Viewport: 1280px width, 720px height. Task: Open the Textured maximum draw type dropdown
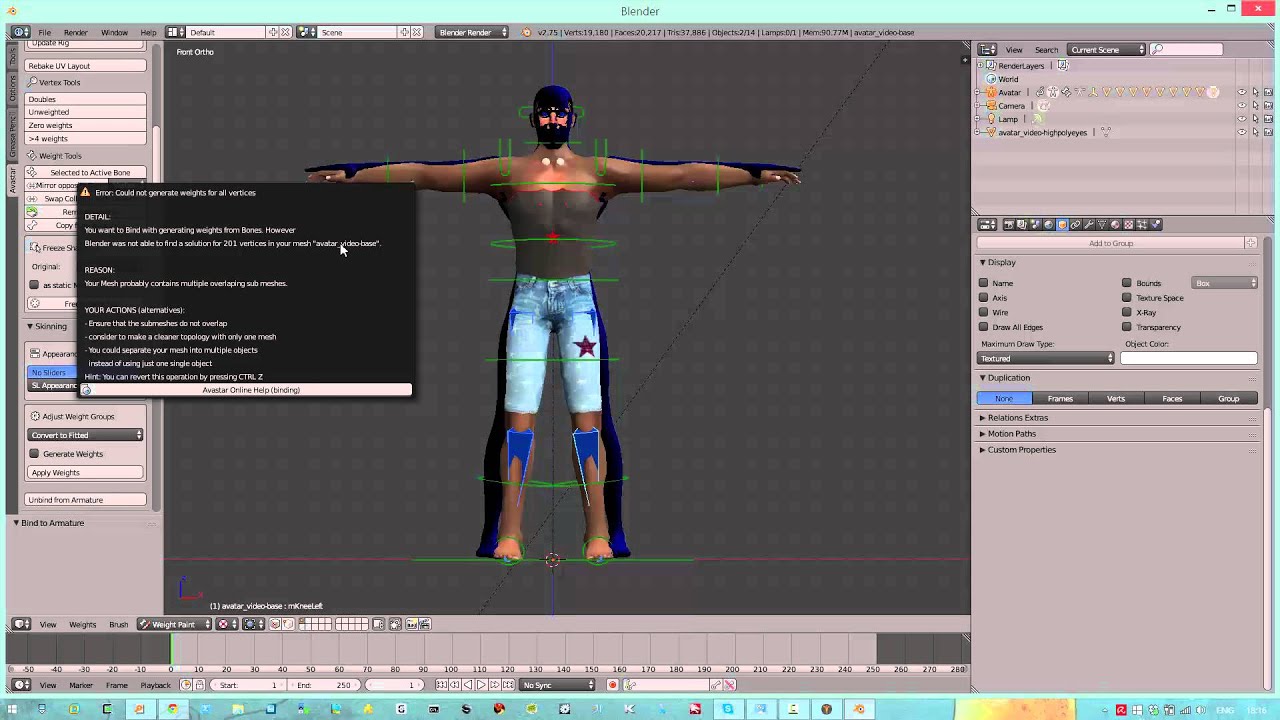click(1046, 358)
